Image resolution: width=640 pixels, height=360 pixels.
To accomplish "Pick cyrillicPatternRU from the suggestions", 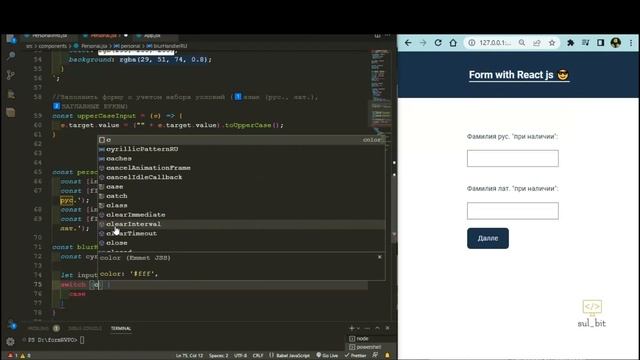I will click(x=241, y=149).
